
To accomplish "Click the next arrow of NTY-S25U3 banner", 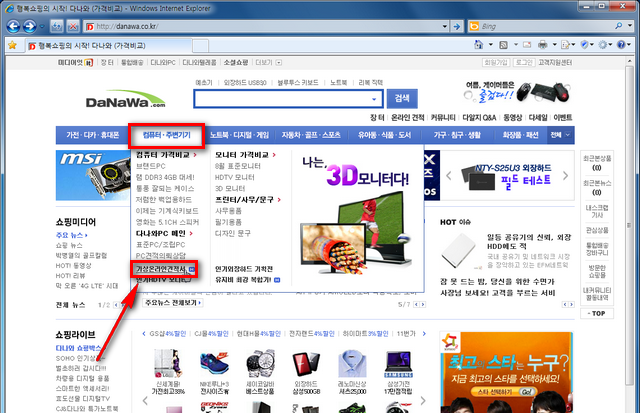I will coord(565,176).
